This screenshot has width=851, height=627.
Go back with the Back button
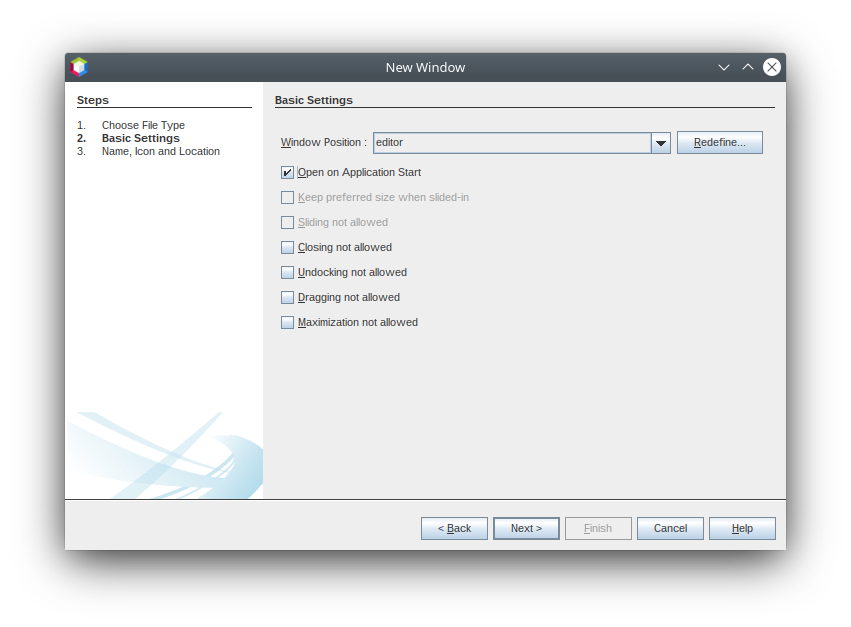click(x=454, y=528)
